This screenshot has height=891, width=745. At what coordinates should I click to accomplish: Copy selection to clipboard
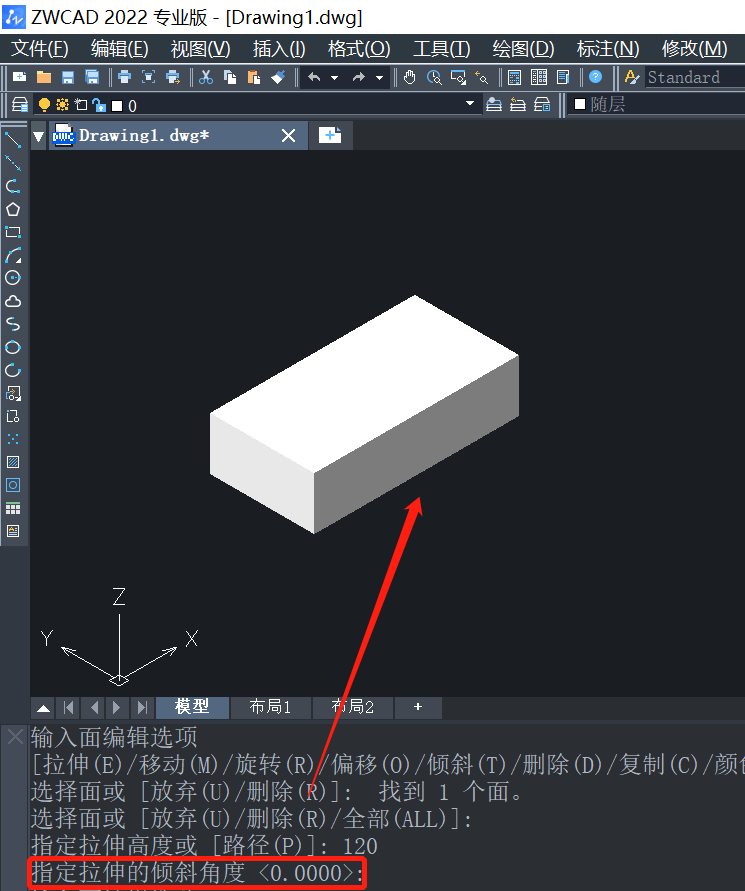[230, 77]
